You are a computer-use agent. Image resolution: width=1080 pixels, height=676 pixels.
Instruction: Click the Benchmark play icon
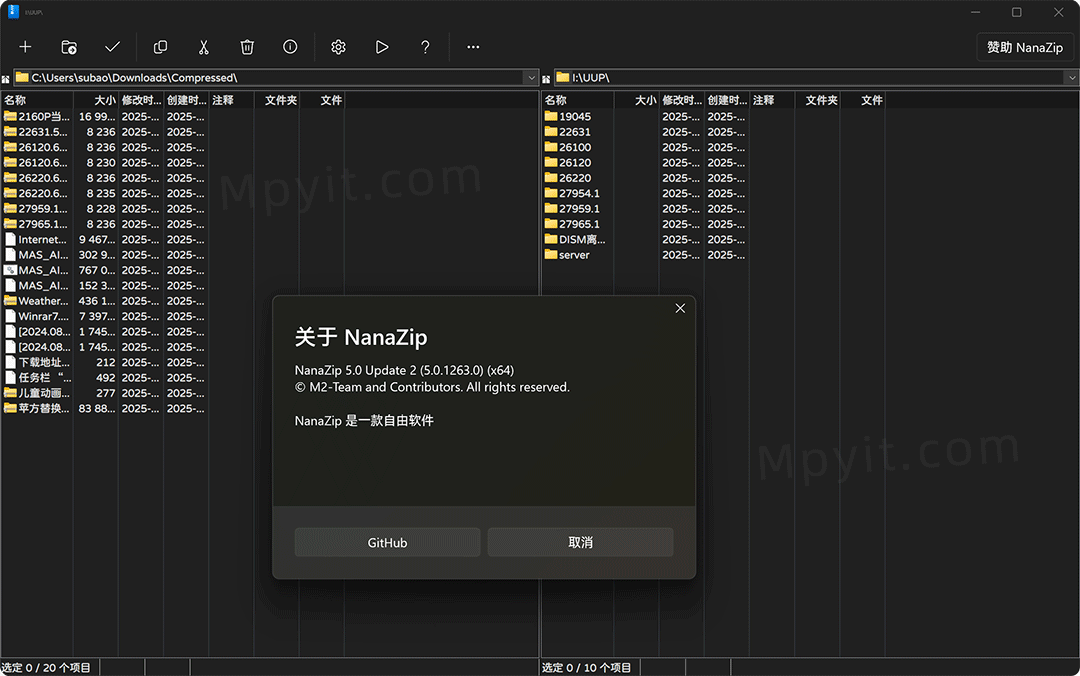pos(382,47)
